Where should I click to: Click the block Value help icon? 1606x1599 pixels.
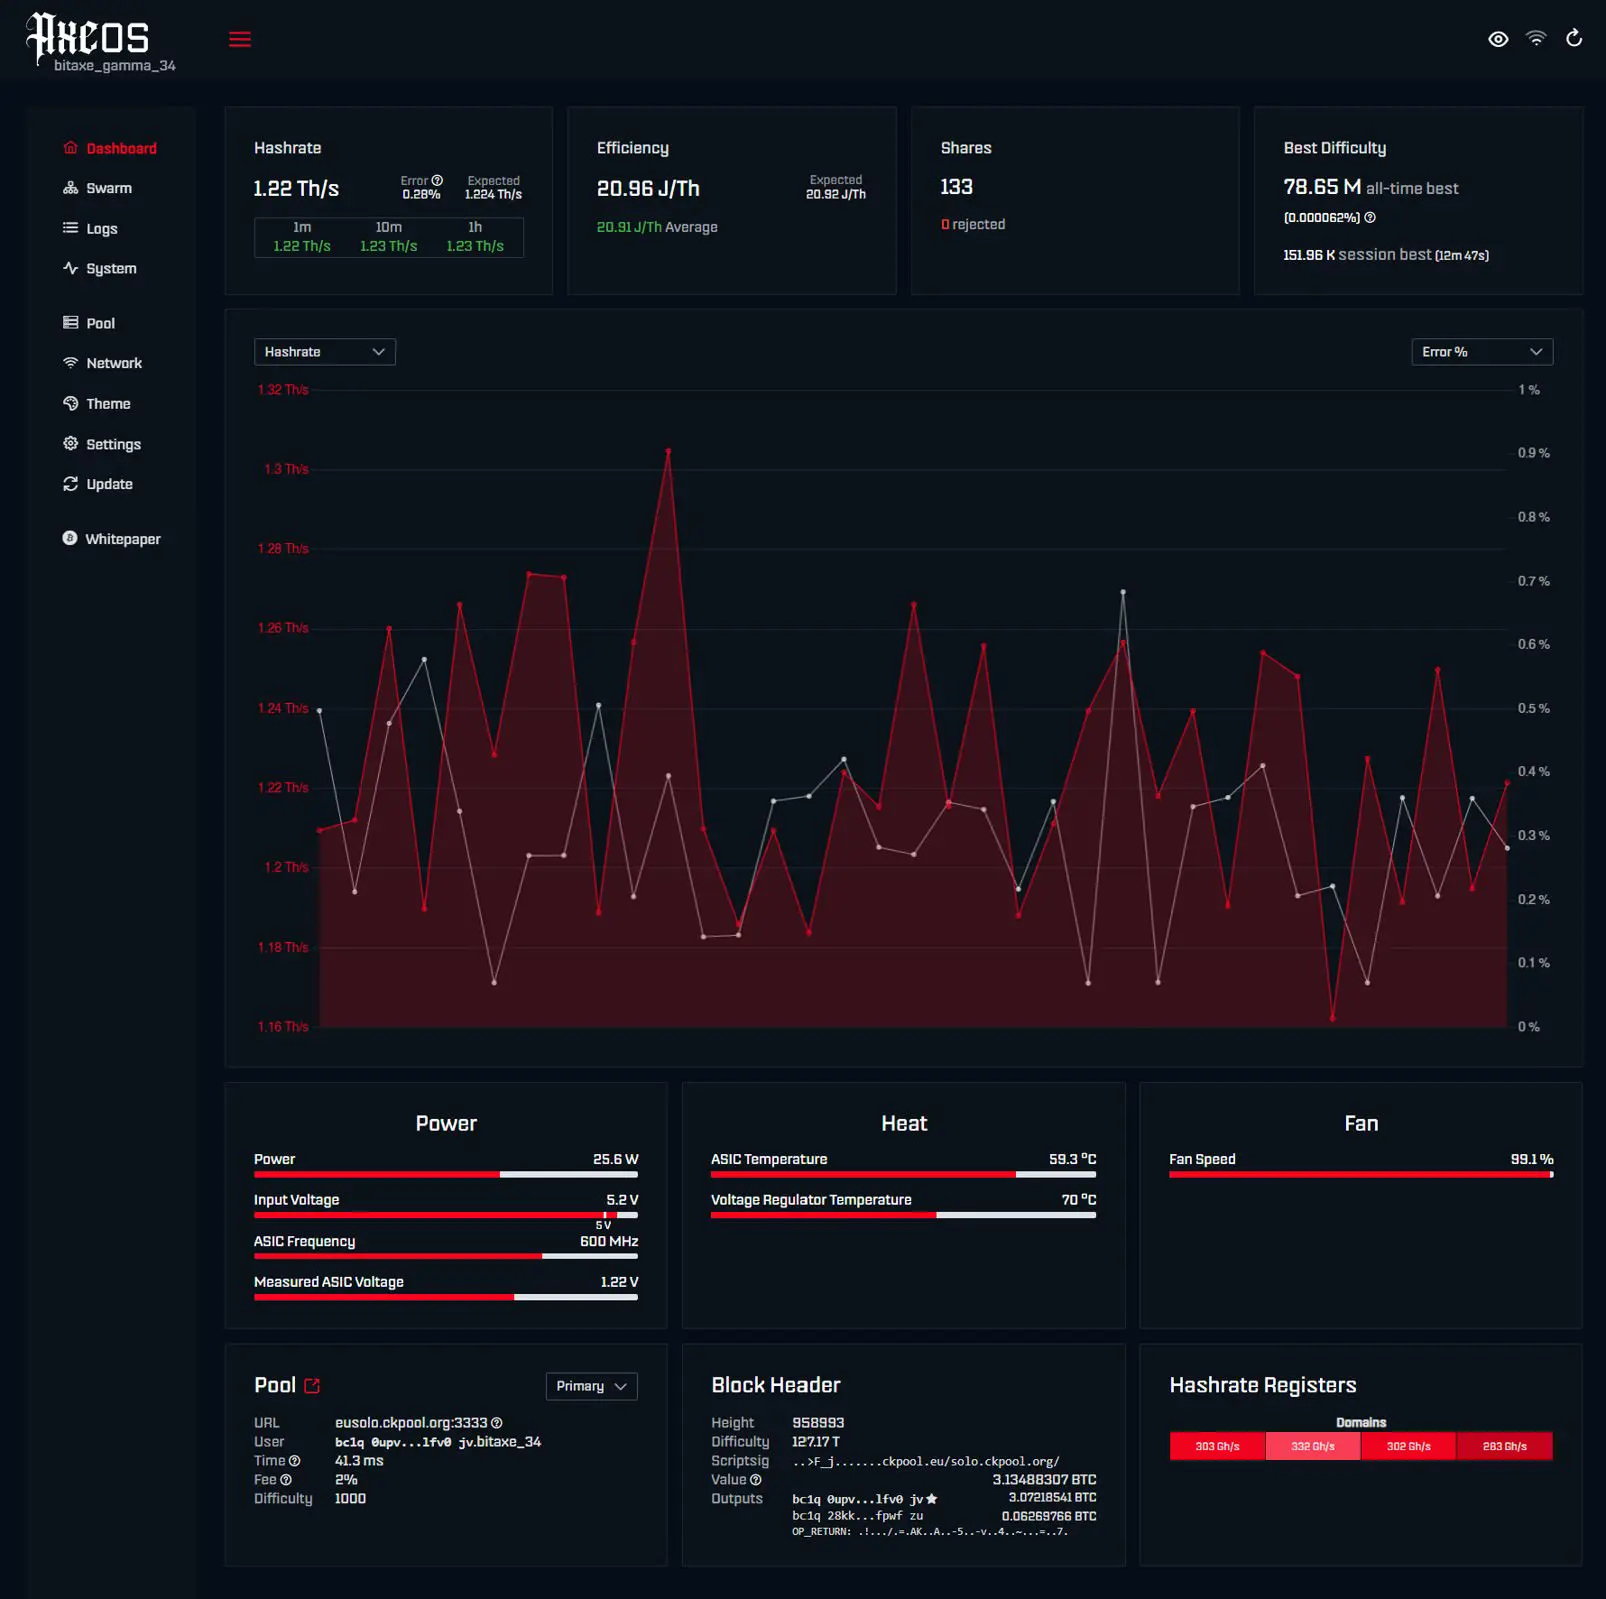tap(756, 1480)
